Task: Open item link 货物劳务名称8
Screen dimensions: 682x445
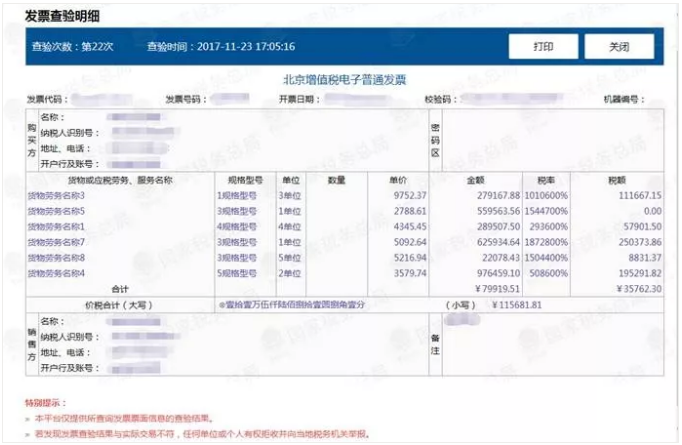Action: coord(56,258)
